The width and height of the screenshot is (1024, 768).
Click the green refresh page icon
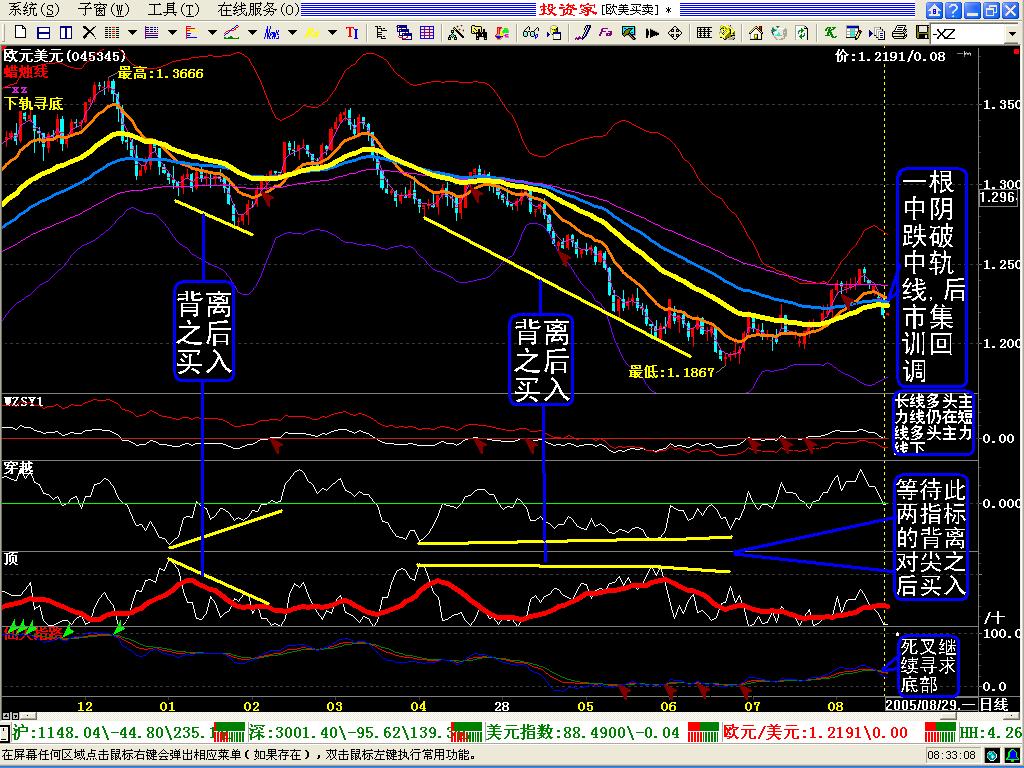point(801,33)
